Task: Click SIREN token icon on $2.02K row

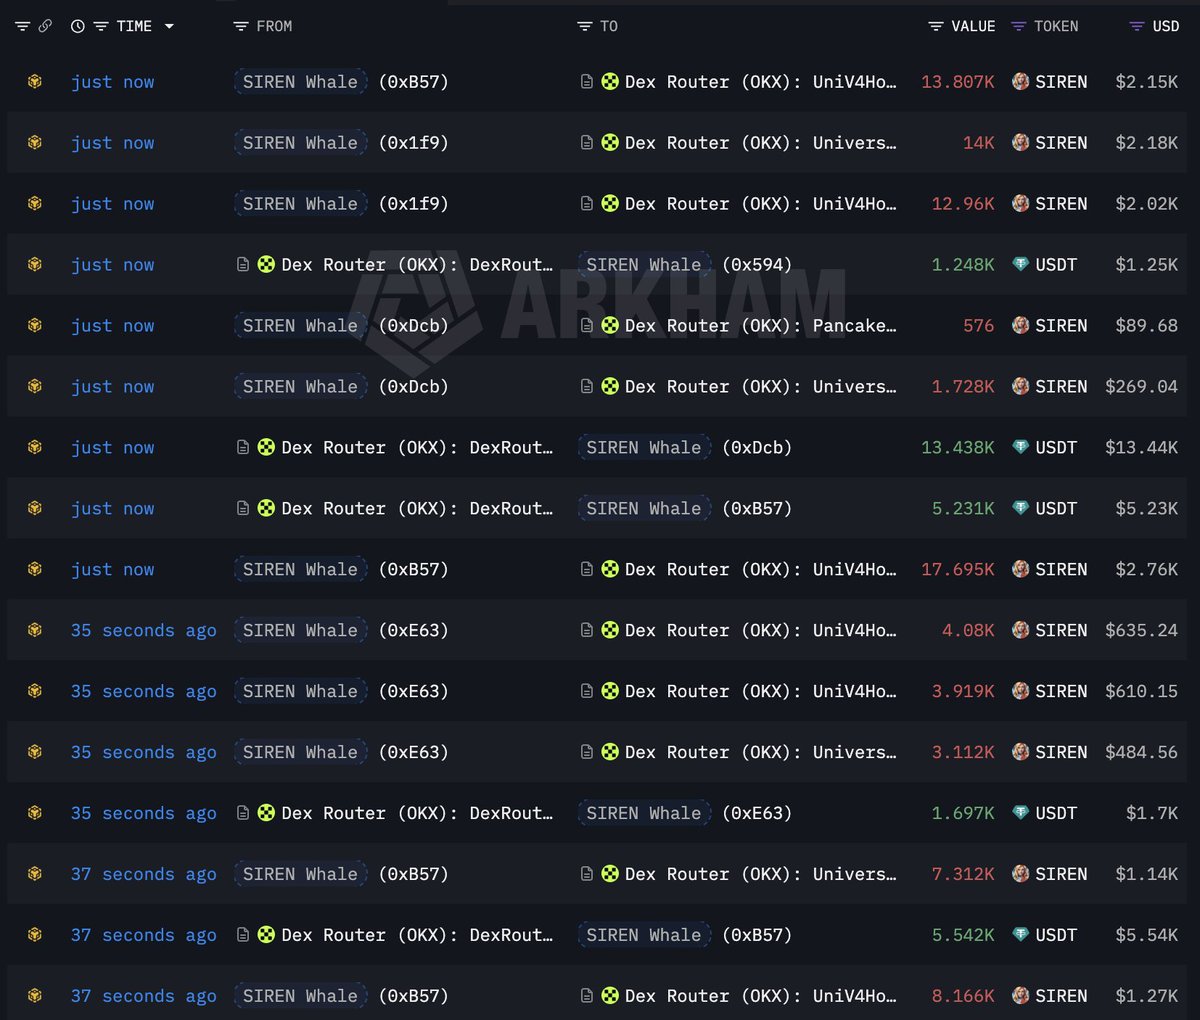Action: 1021,204
